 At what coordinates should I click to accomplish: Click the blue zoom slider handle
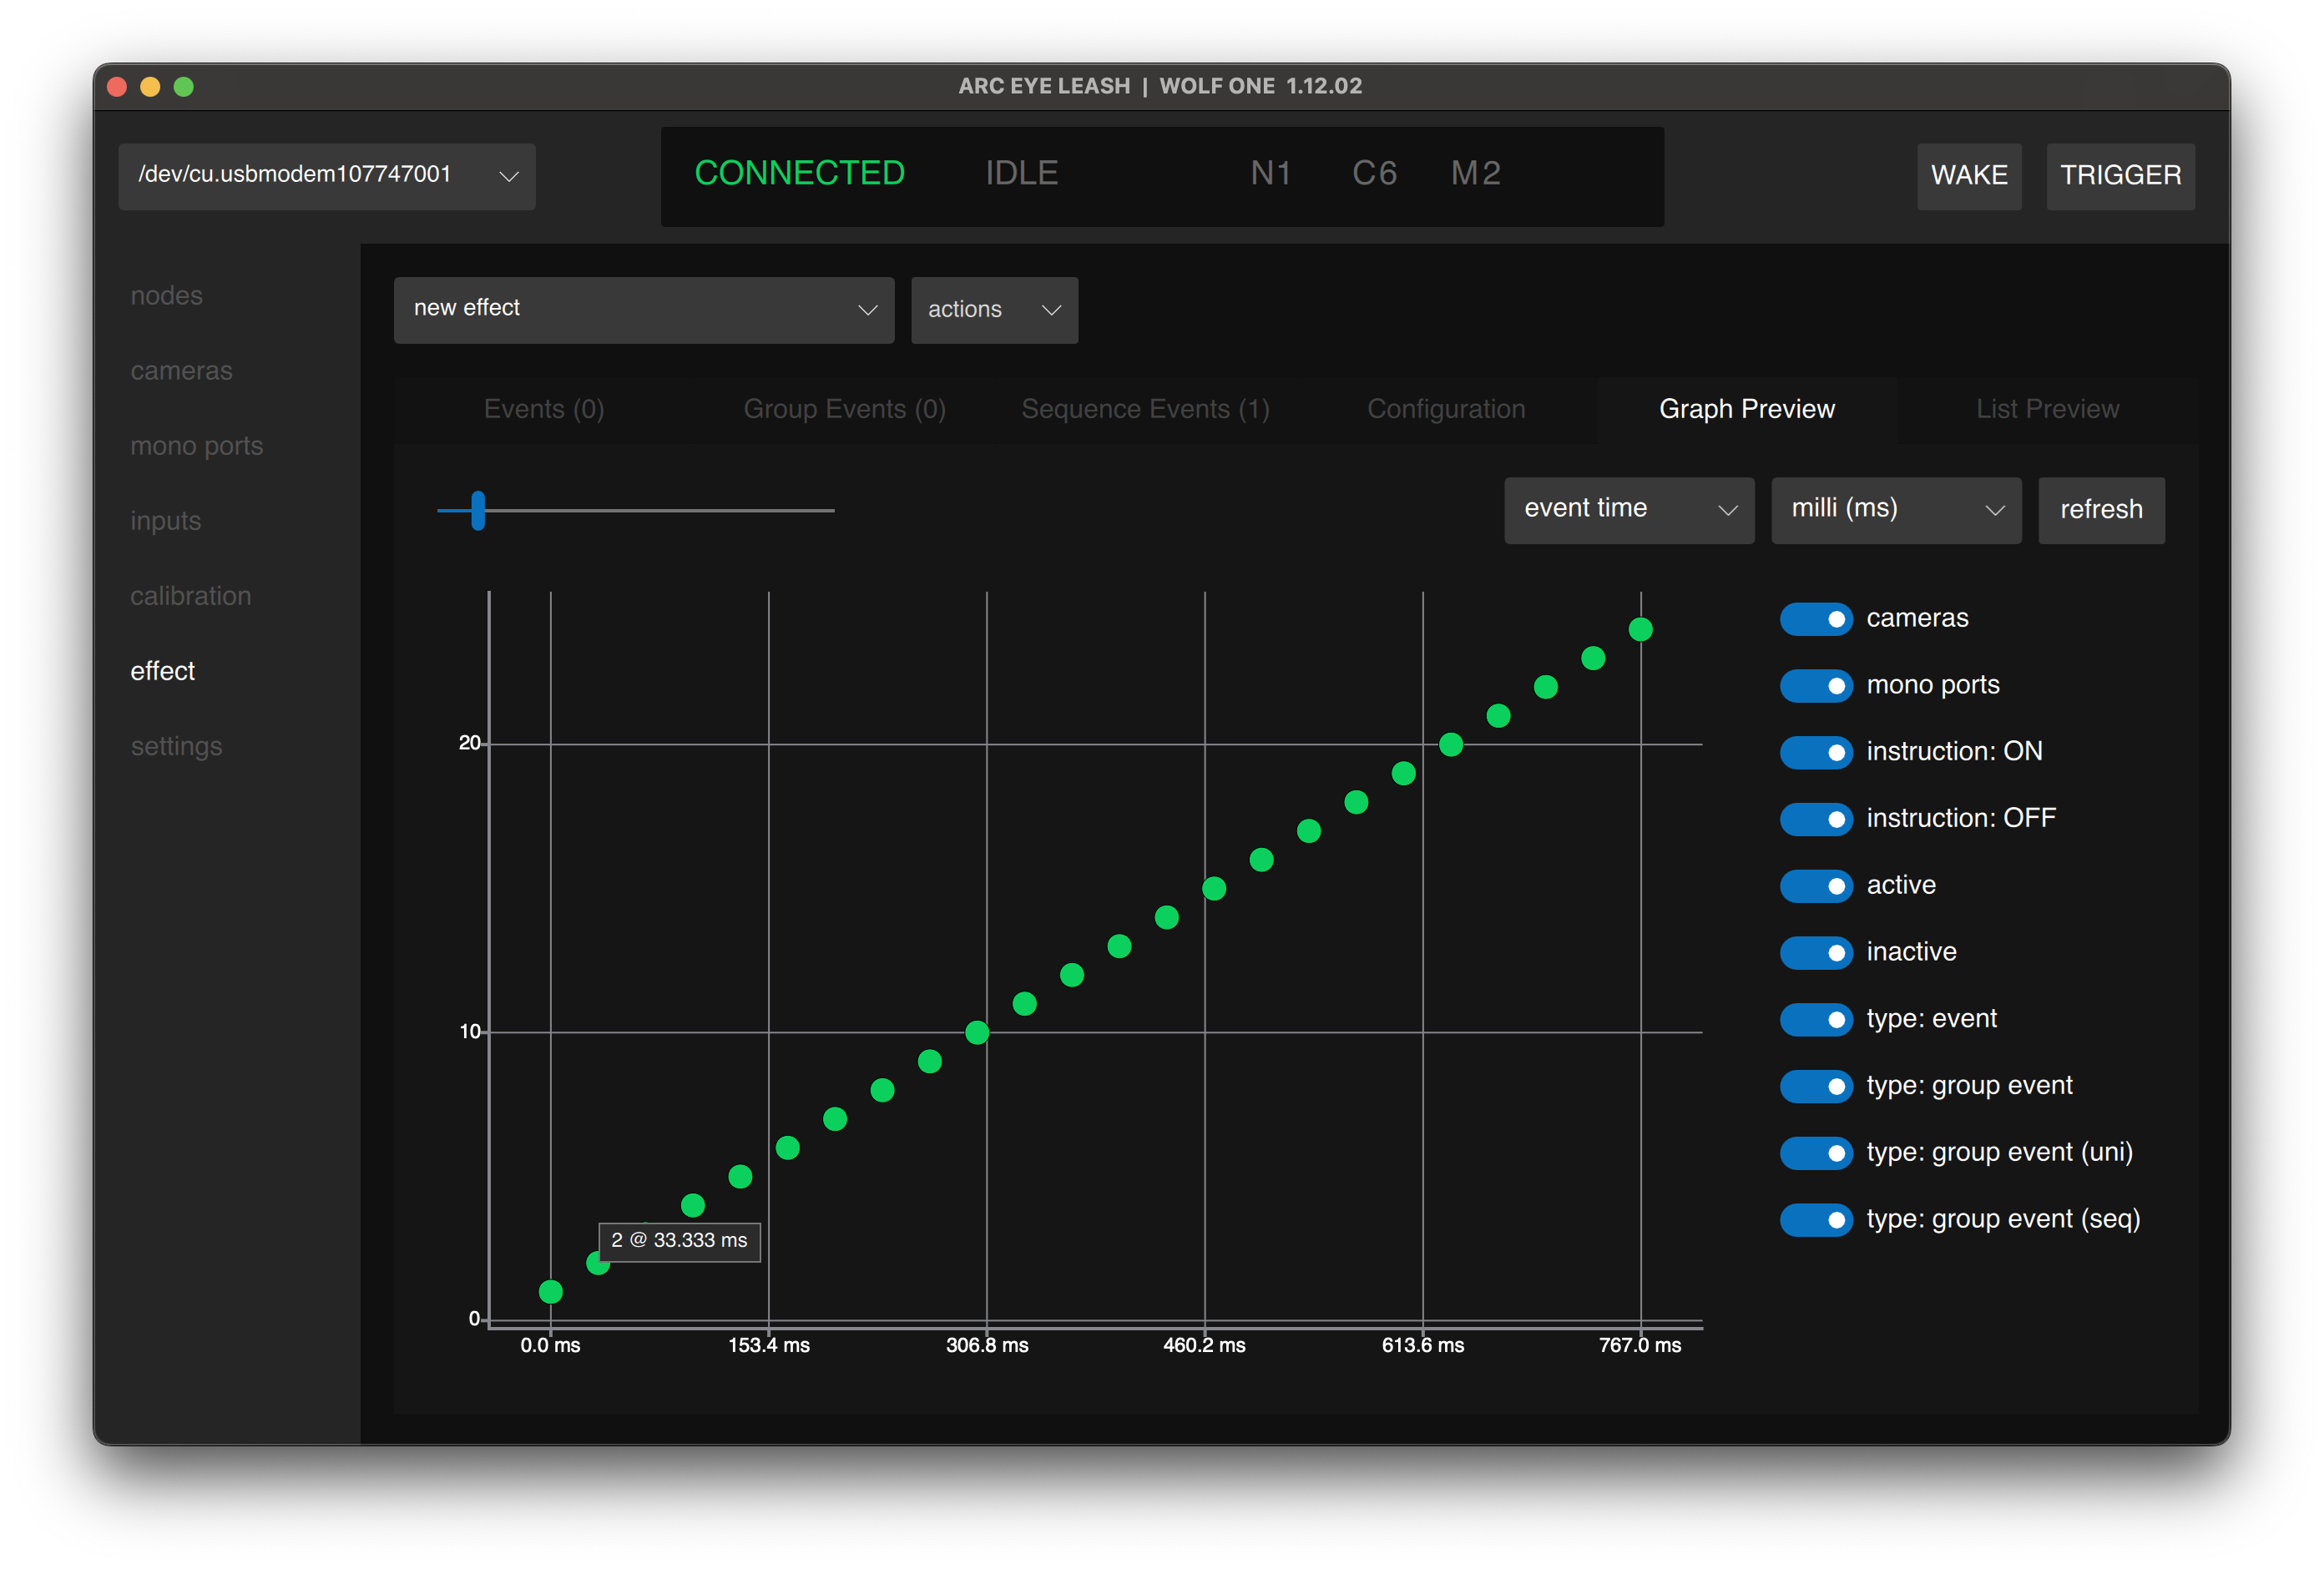point(478,510)
